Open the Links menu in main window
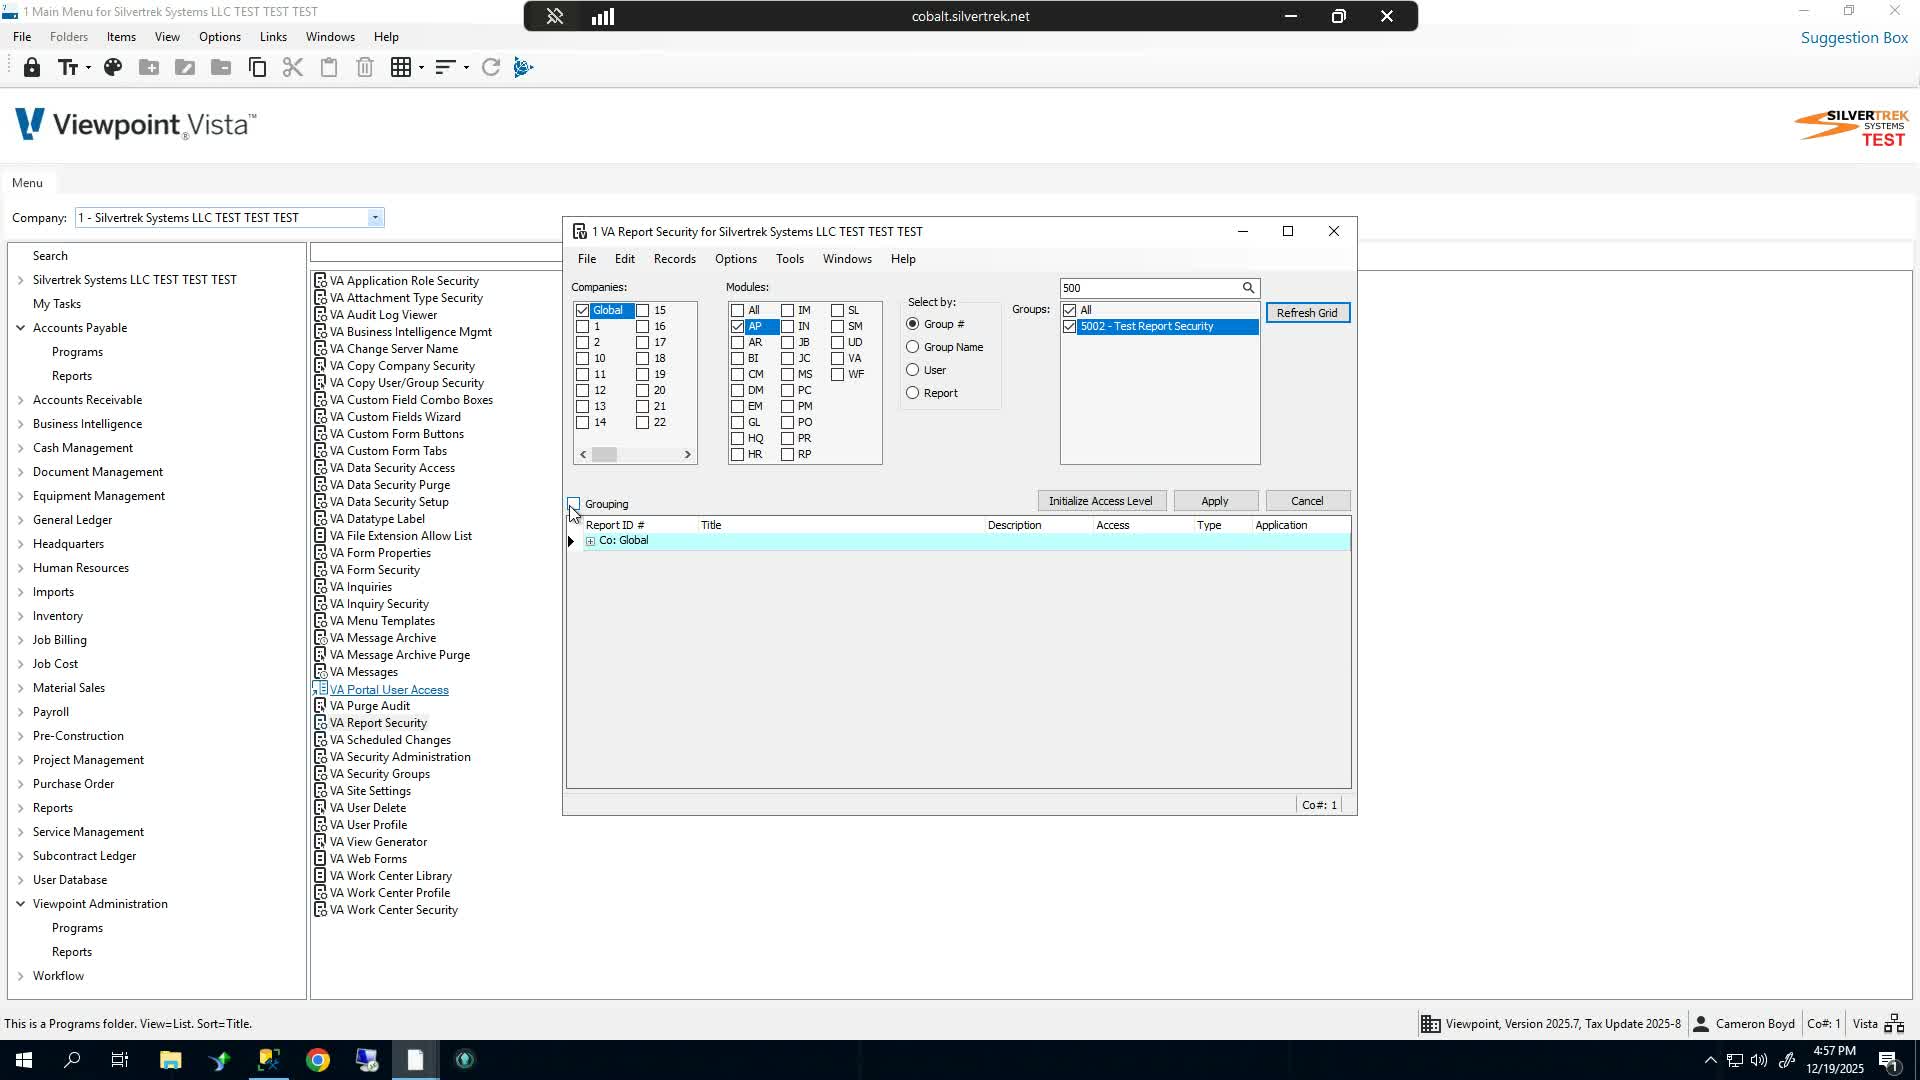1920x1080 pixels. [273, 37]
